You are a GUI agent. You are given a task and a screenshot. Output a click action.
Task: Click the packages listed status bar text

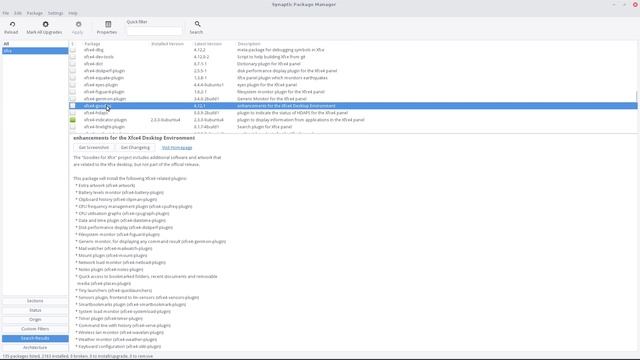point(78,356)
